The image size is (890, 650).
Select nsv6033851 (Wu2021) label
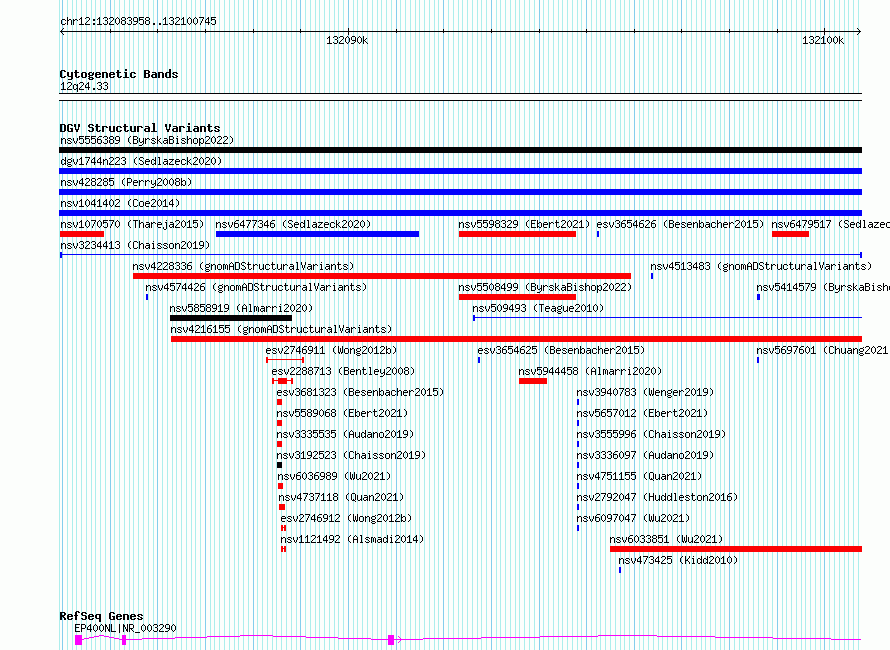(666, 539)
